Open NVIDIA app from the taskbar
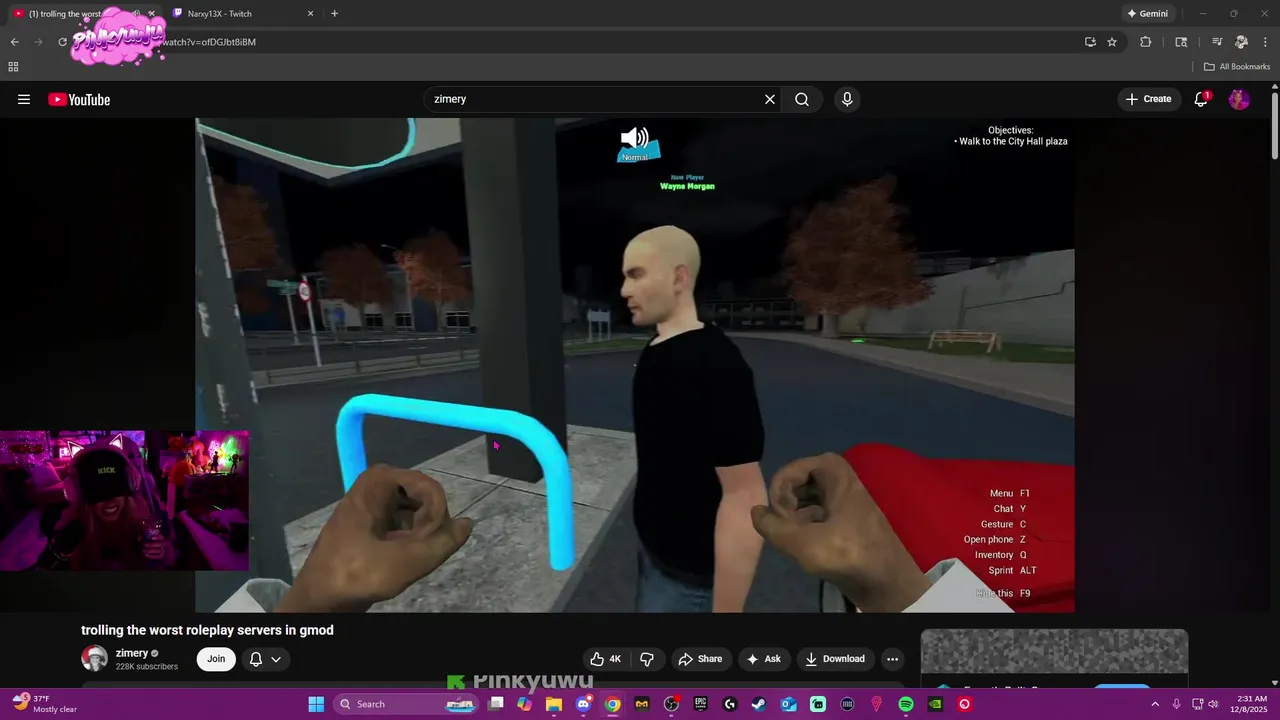Screen dimensions: 1280x720 [935, 704]
